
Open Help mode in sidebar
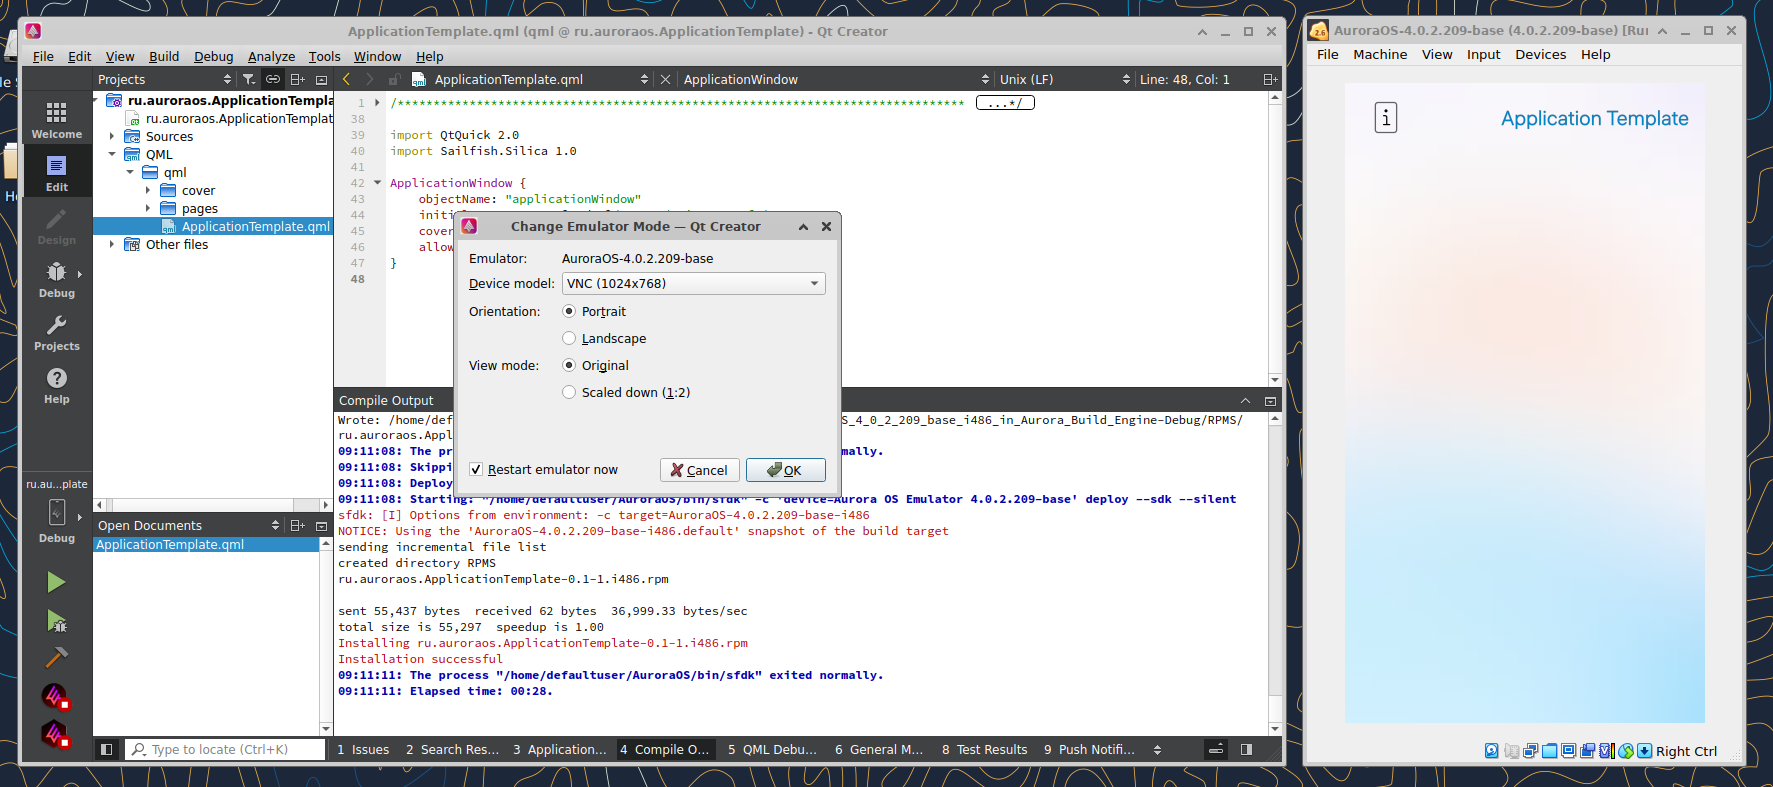(x=56, y=386)
